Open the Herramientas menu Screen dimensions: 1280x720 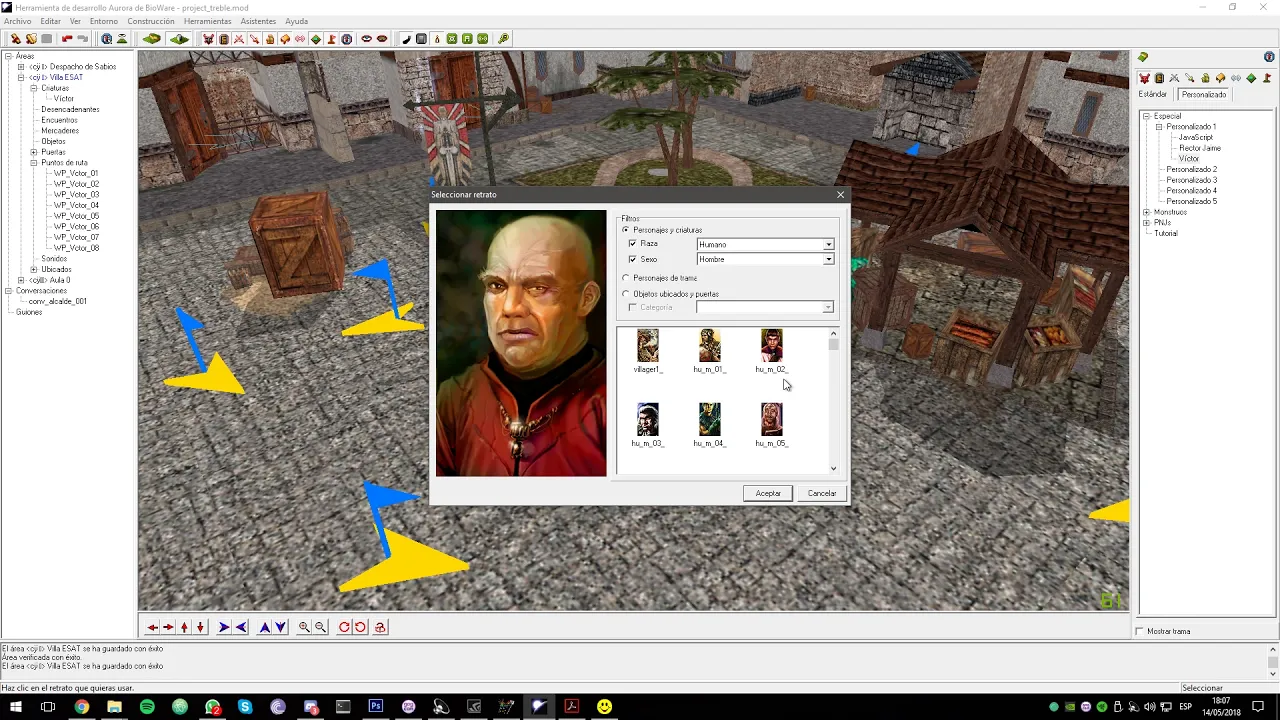point(207,21)
